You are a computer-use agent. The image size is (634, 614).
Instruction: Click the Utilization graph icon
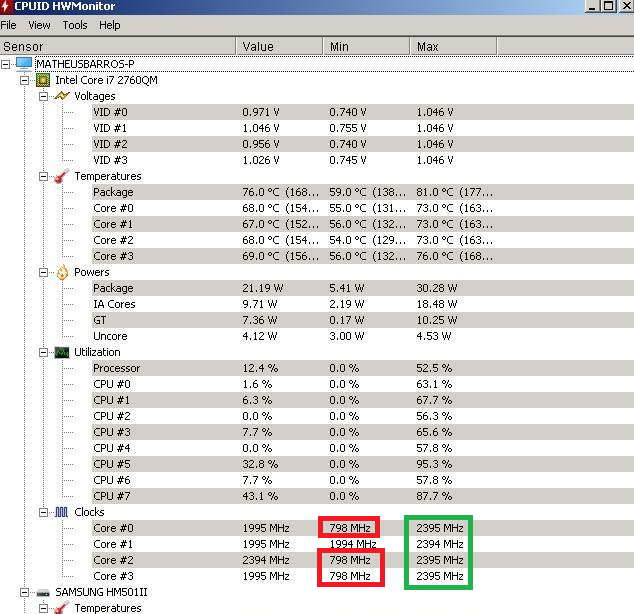tap(62, 352)
